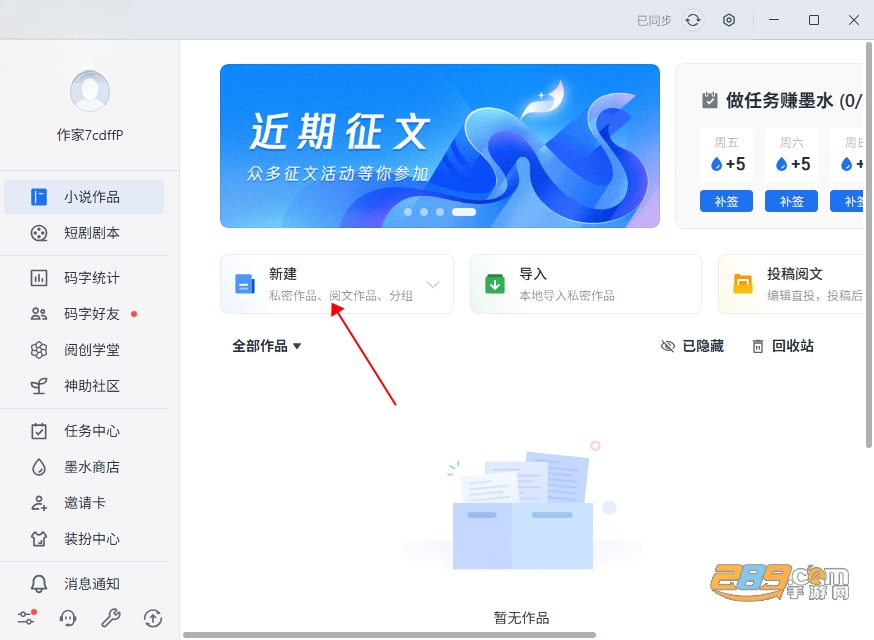The width and height of the screenshot is (874, 640).
Task: Open the 导入 local import card
Action: 586,284
